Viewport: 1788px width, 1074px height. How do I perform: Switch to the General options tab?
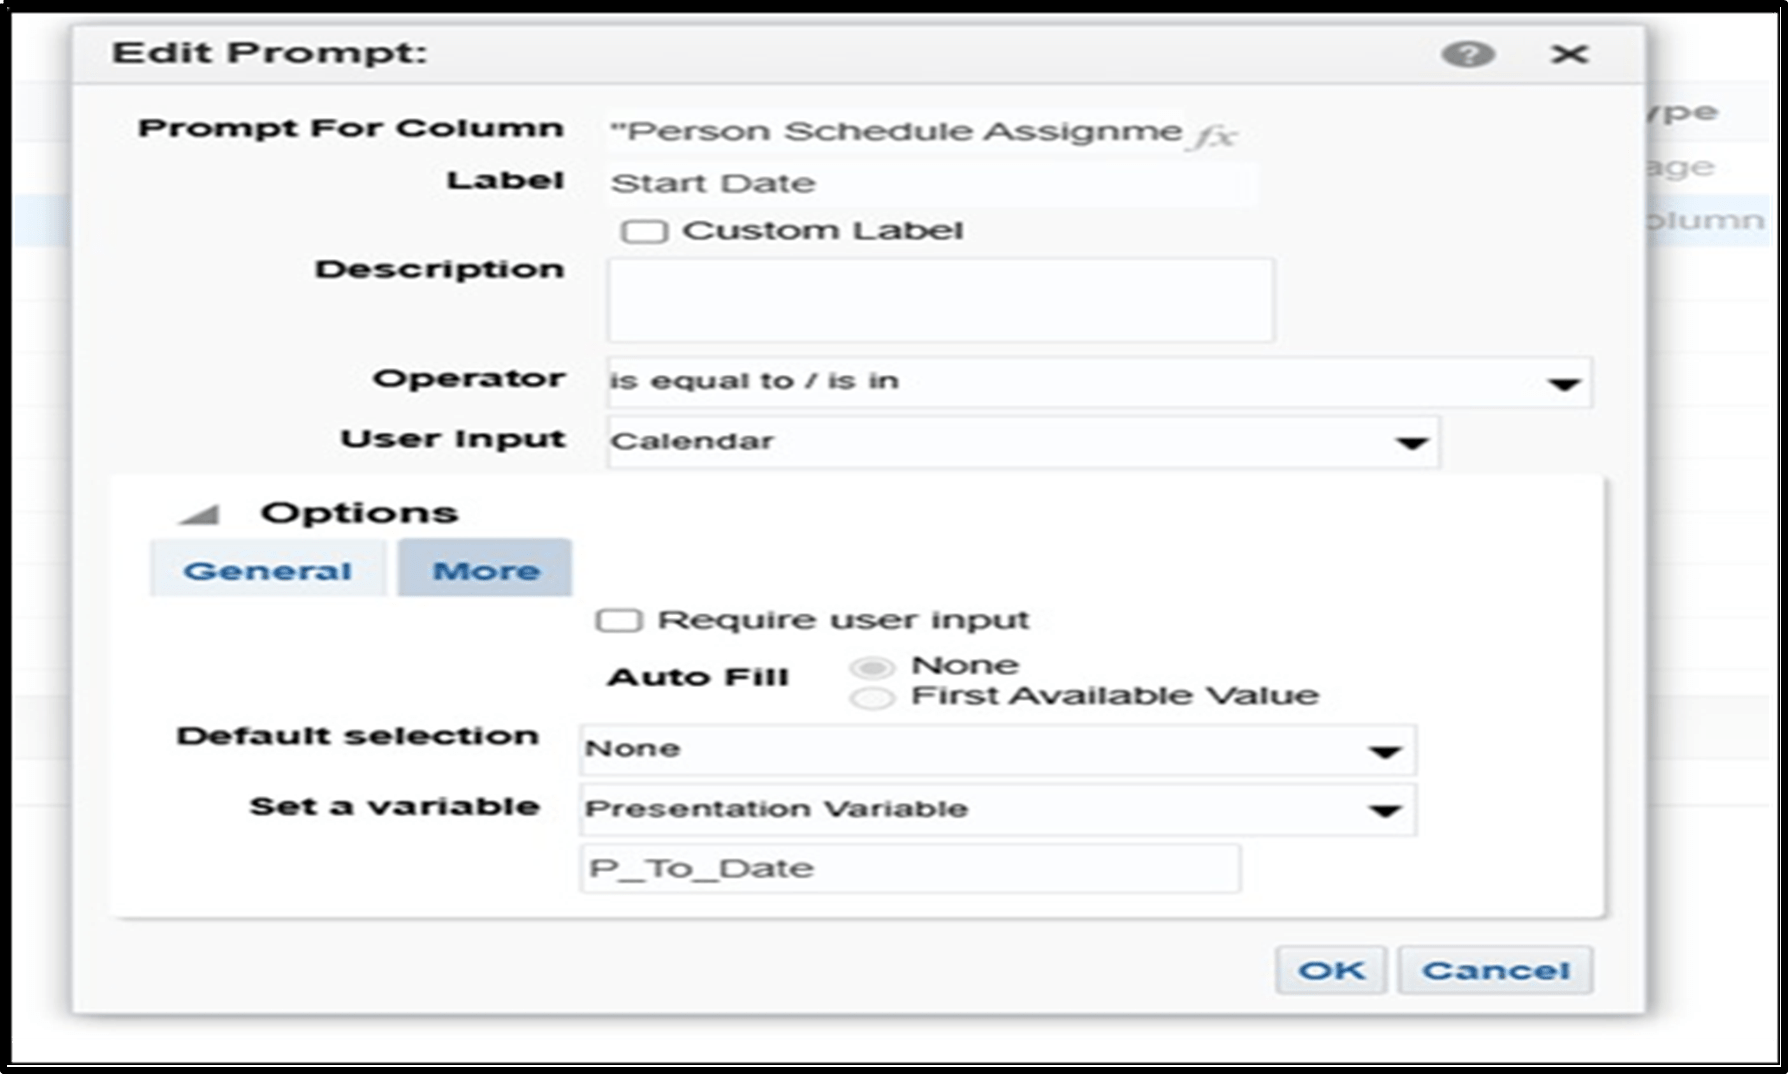268,569
